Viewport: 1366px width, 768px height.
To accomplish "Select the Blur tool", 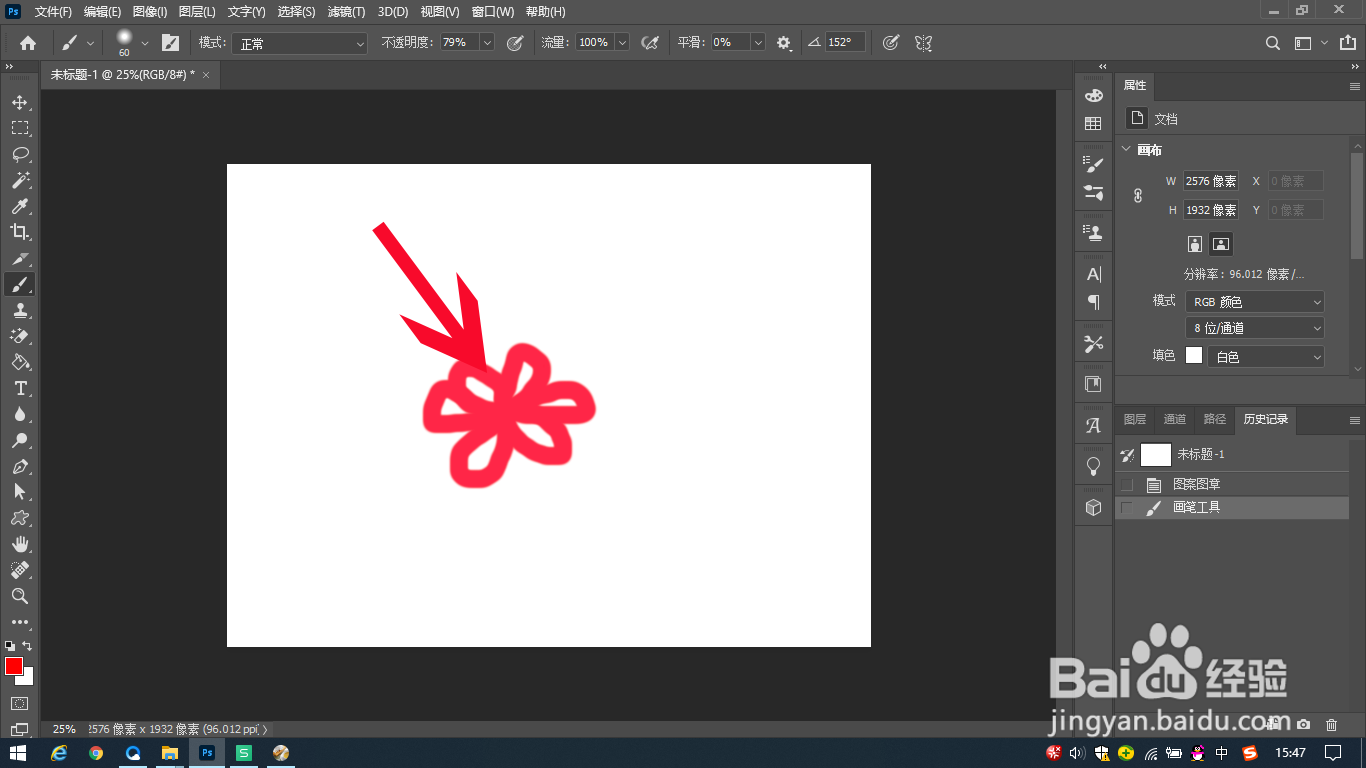I will tap(20, 414).
